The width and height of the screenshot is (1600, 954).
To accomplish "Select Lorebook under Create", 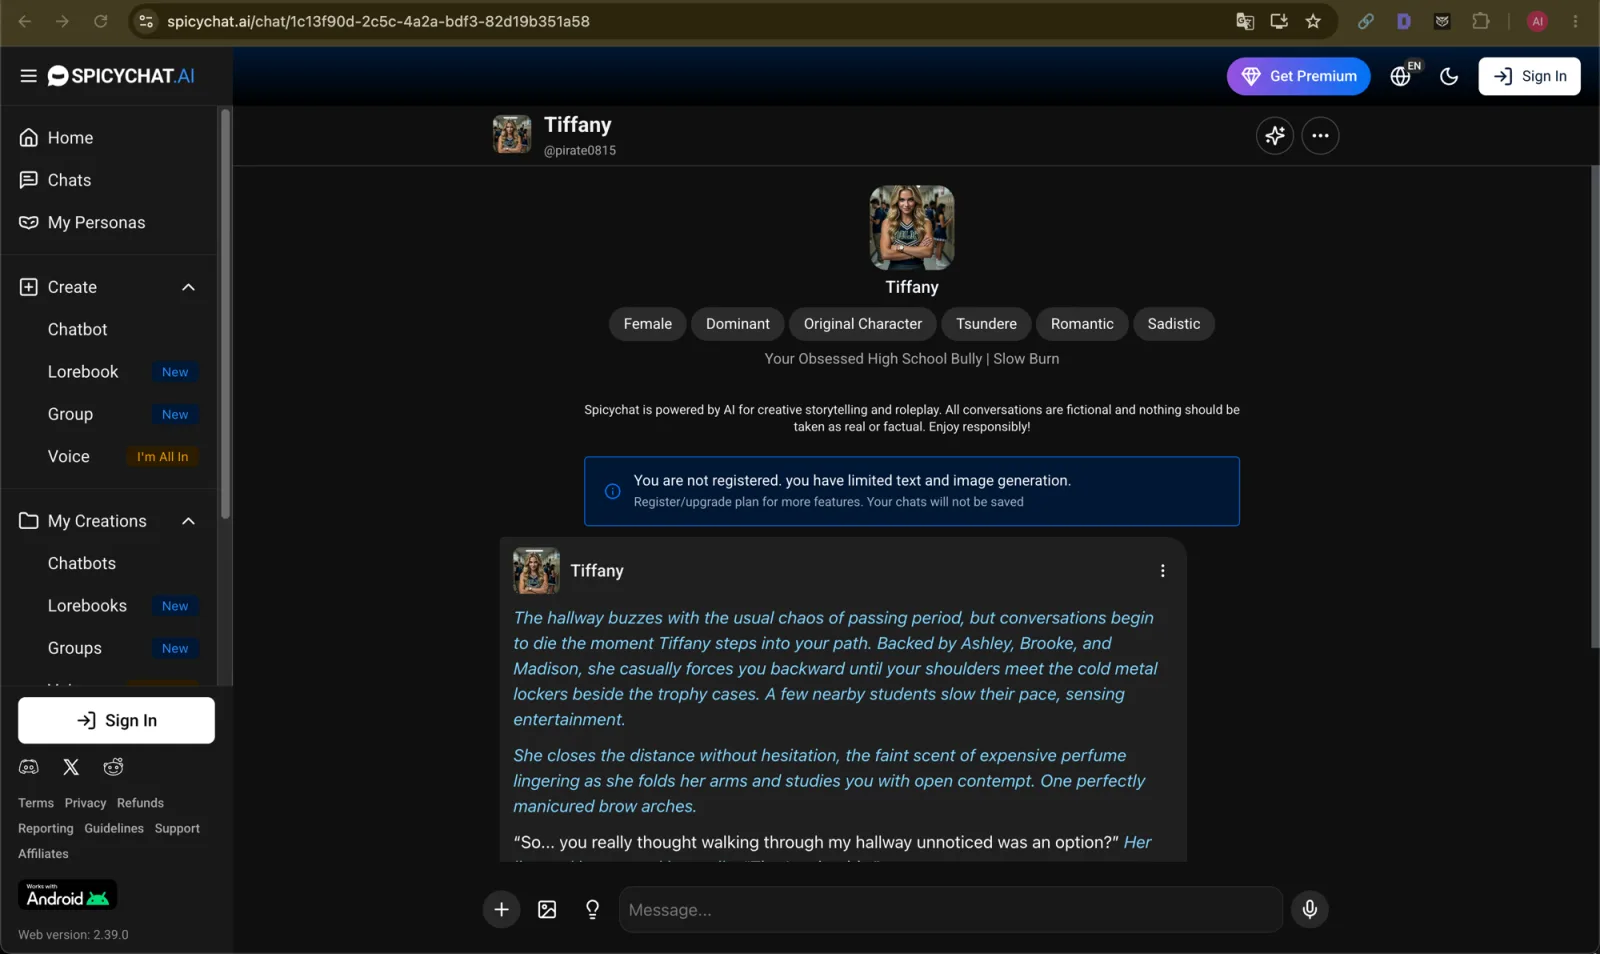I will click(x=83, y=372).
